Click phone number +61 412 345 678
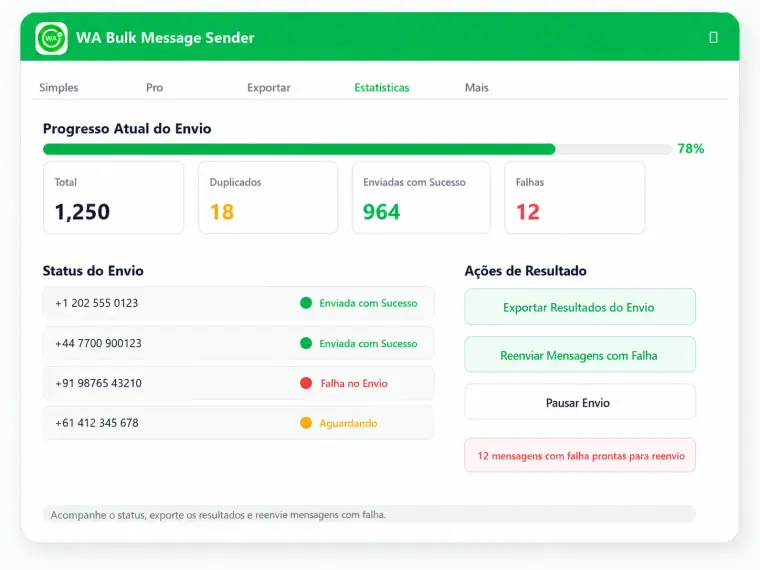The width and height of the screenshot is (760, 570). click(x=96, y=423)
